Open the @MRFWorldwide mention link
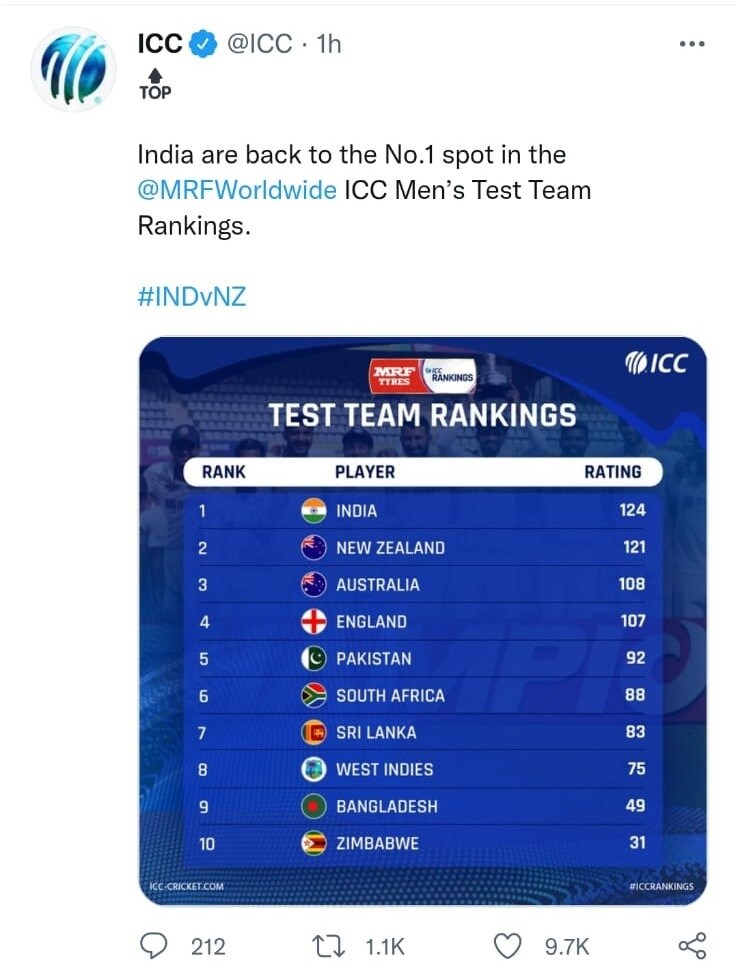Screen dimensions: 738x979 [x=237, y=190]
